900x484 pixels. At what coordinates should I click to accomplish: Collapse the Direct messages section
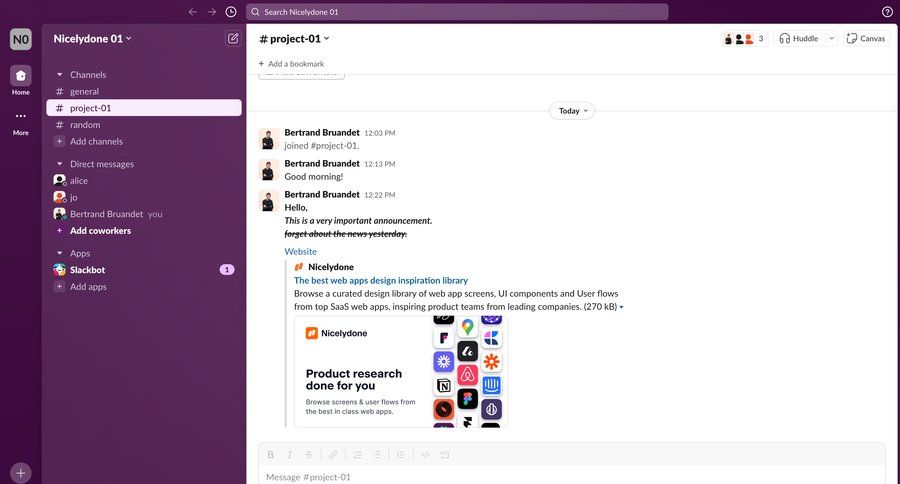[59, 164]
